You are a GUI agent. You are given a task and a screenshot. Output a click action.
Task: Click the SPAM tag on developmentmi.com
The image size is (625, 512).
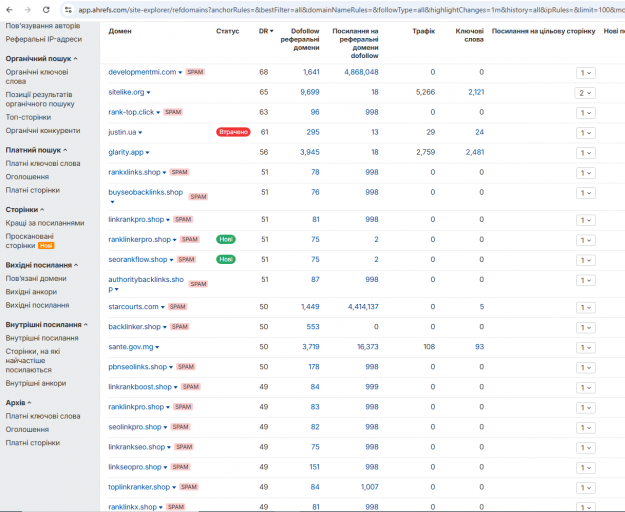coord(195,72)
